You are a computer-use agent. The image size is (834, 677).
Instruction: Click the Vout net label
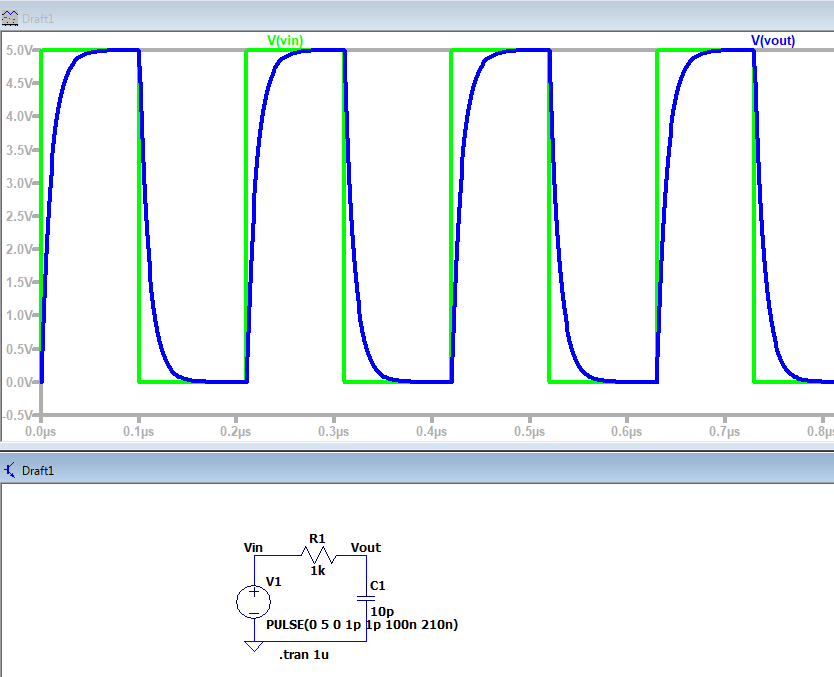coord(365,547)
